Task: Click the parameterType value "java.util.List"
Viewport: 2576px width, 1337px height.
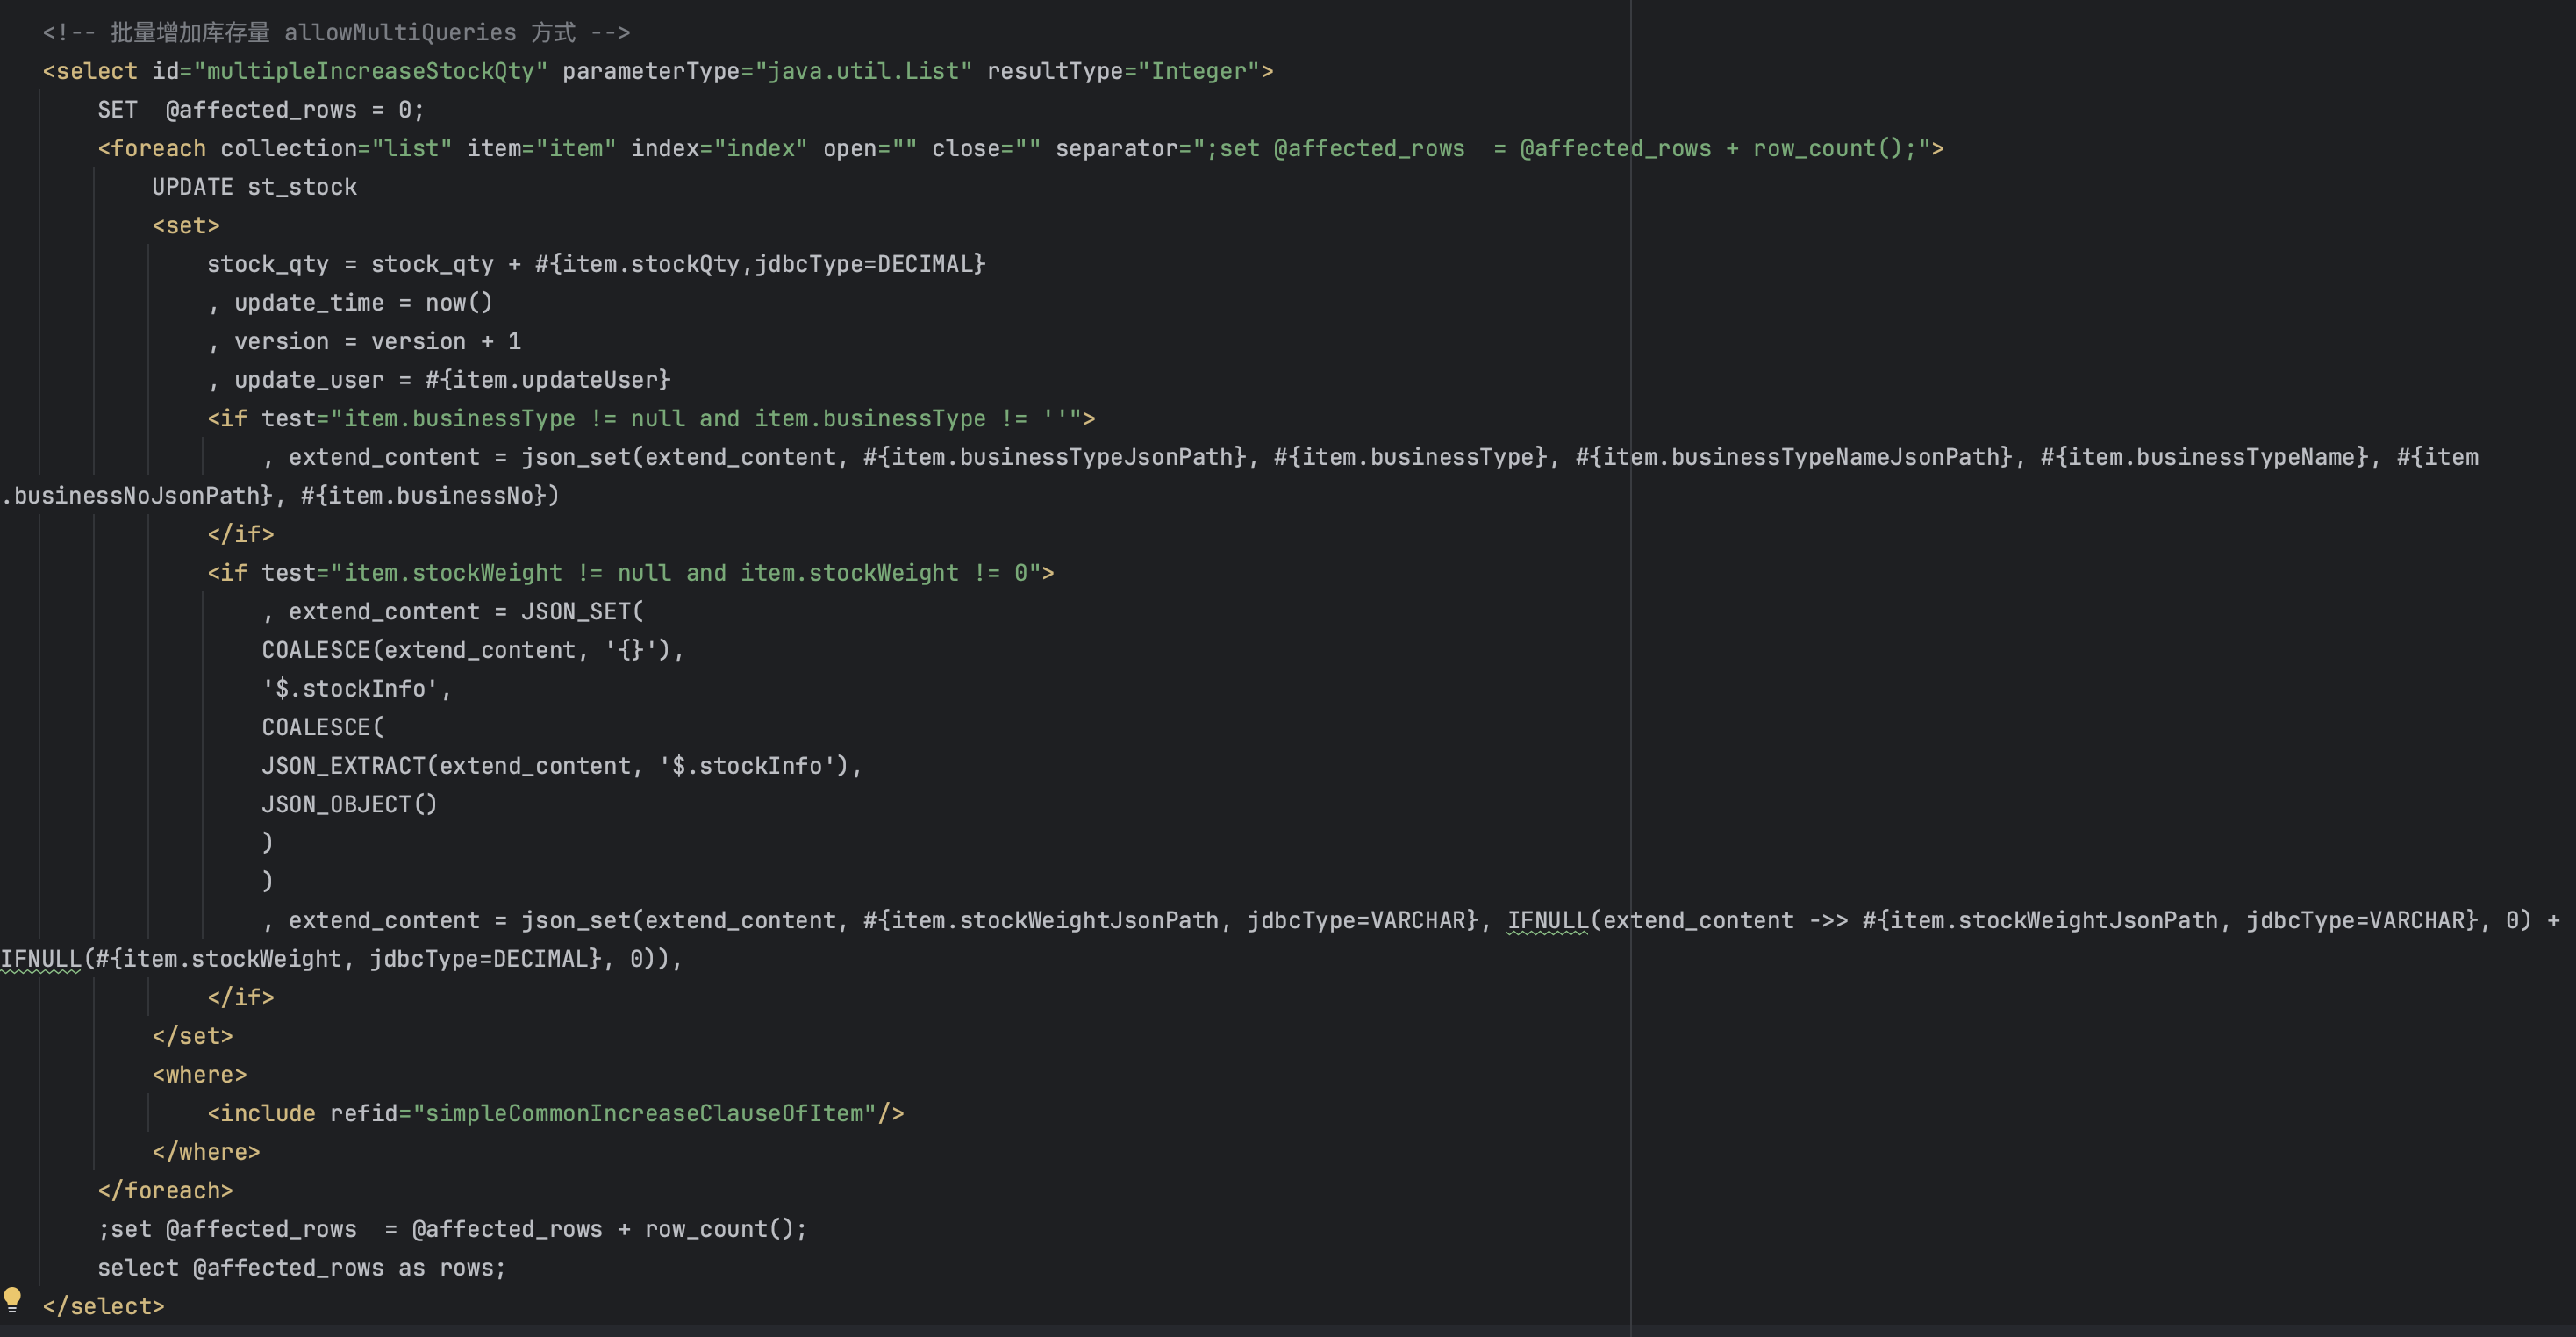Action: tap(863, 71)
